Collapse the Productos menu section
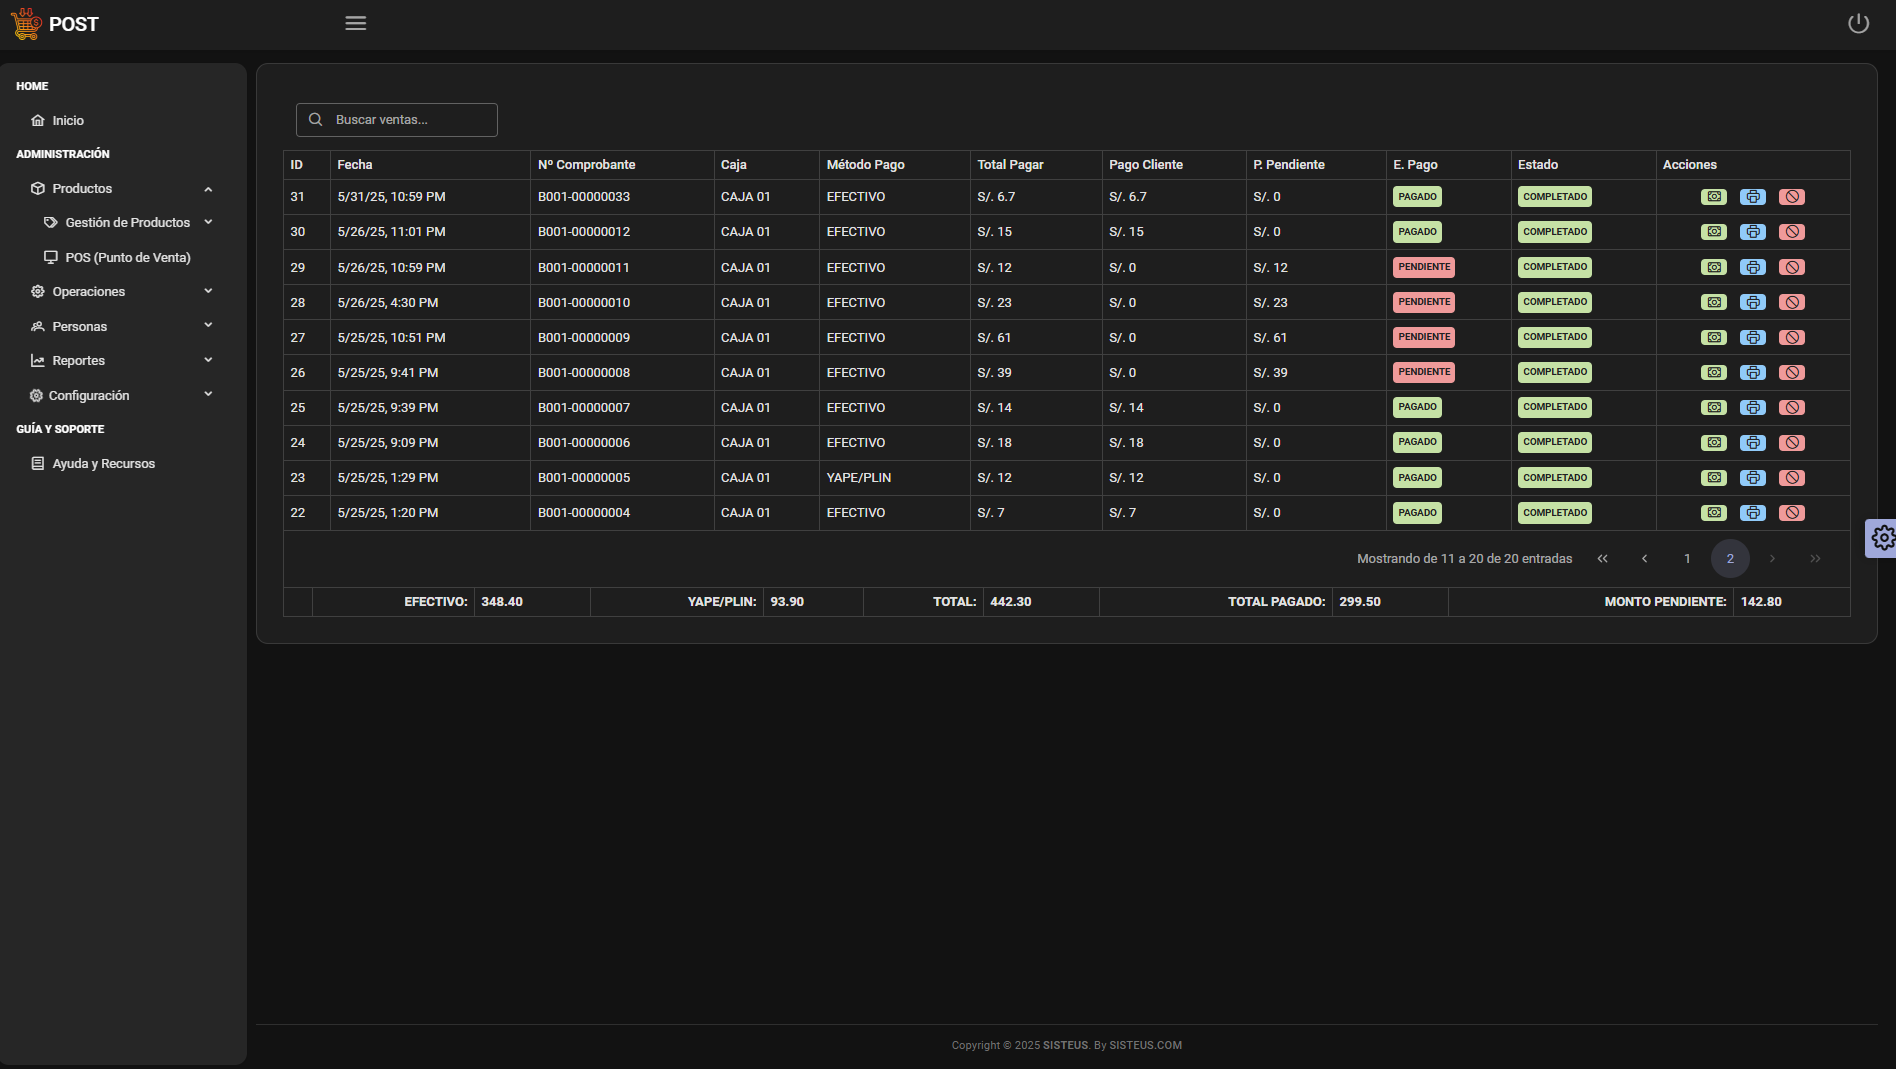 click(208, 189)
